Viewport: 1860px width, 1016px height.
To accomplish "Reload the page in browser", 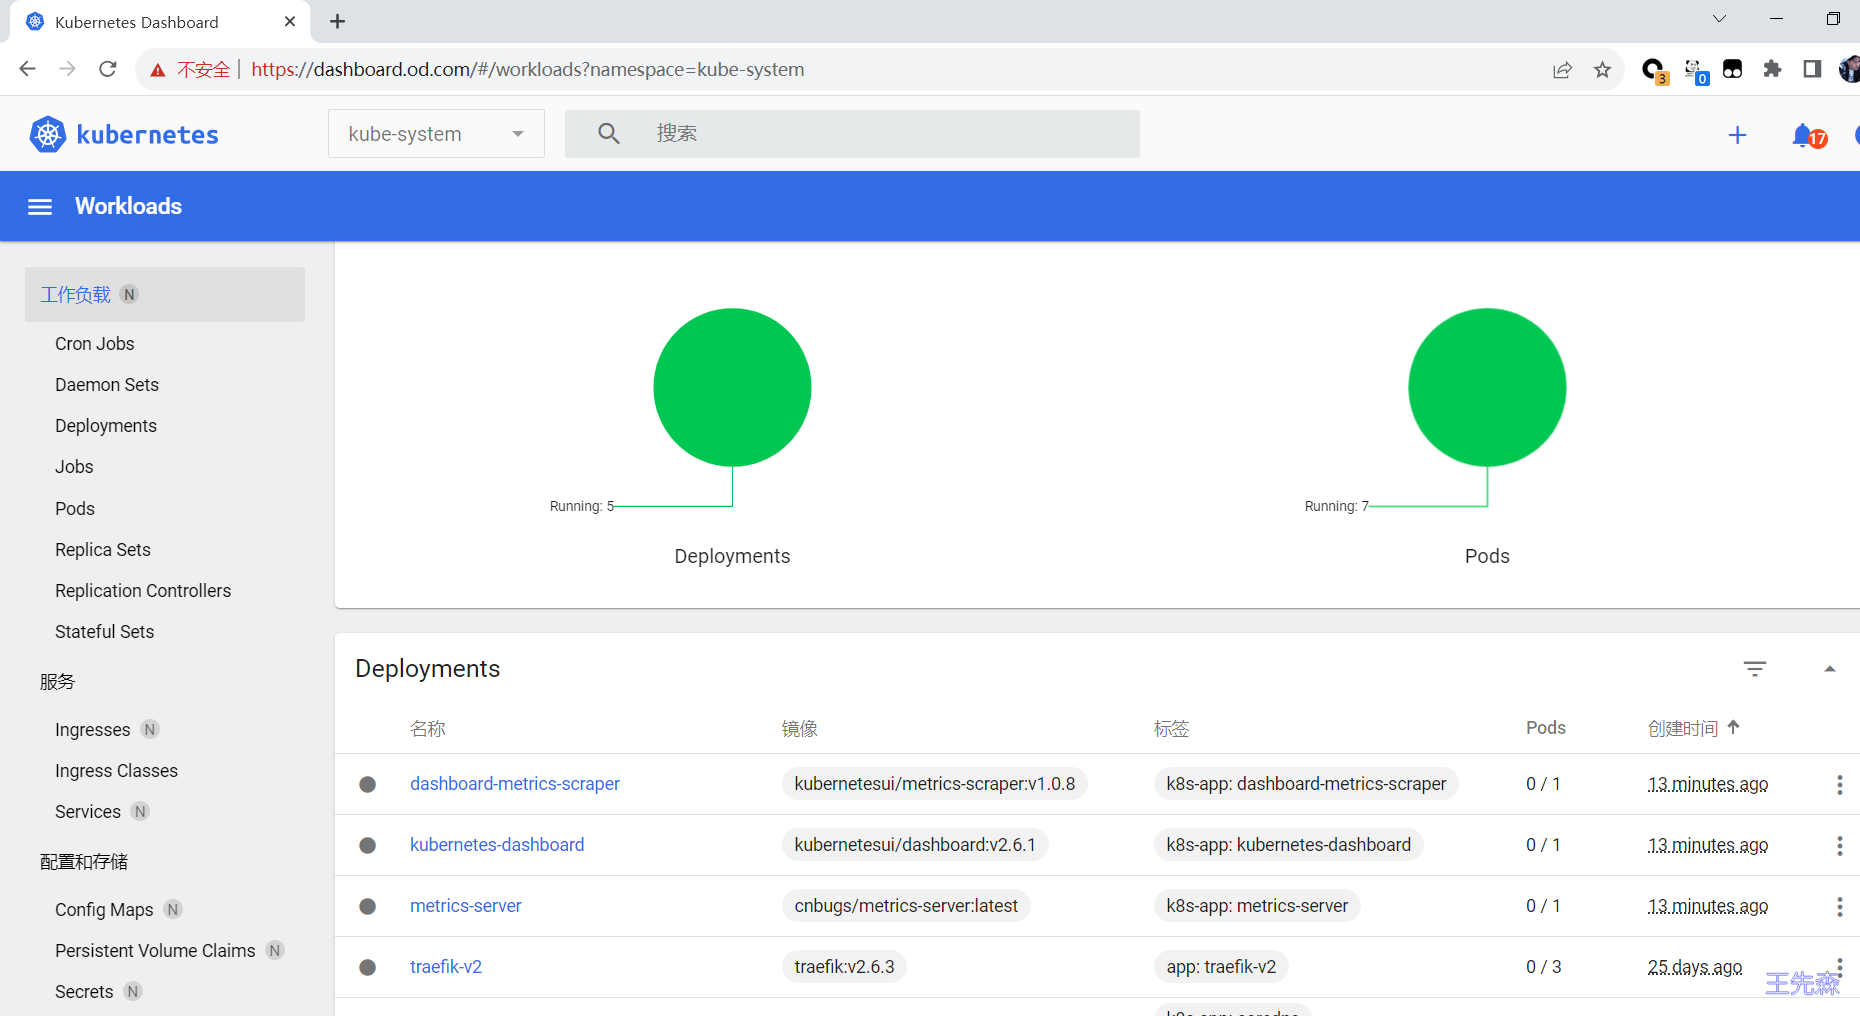I will point(108,69).
